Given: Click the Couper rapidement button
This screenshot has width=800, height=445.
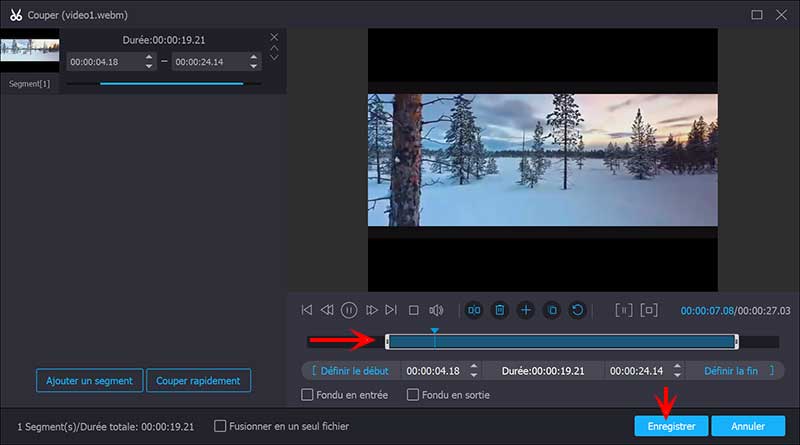Looking at the screenshot, I should pos(199,381).
